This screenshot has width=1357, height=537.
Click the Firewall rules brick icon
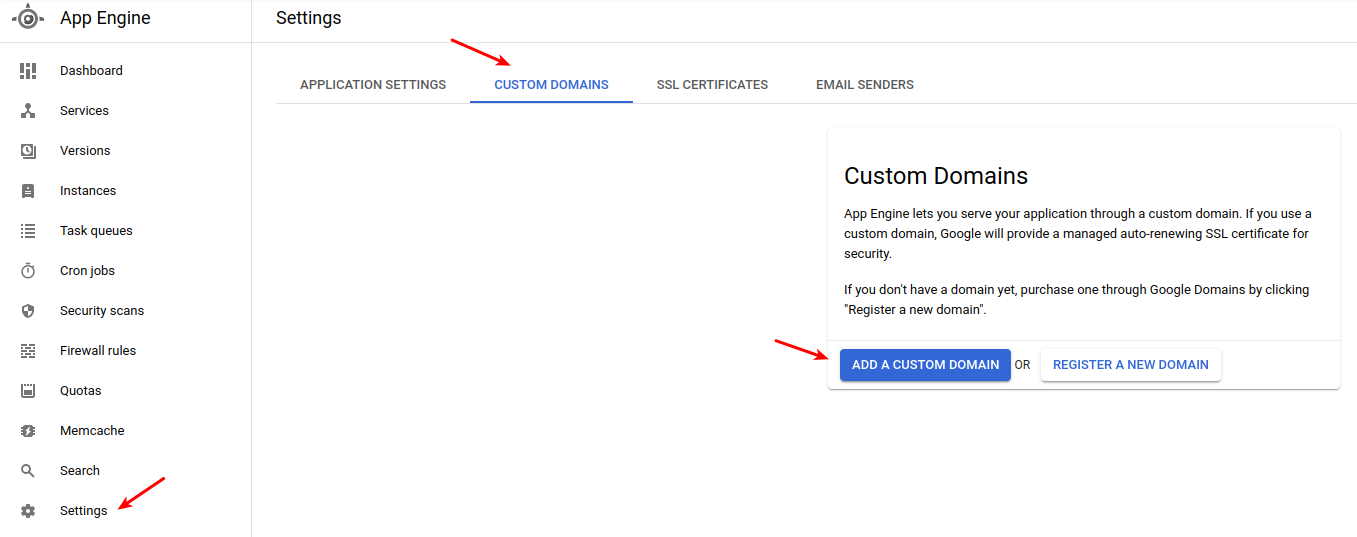pyautogui.click(x=28, y=351)
